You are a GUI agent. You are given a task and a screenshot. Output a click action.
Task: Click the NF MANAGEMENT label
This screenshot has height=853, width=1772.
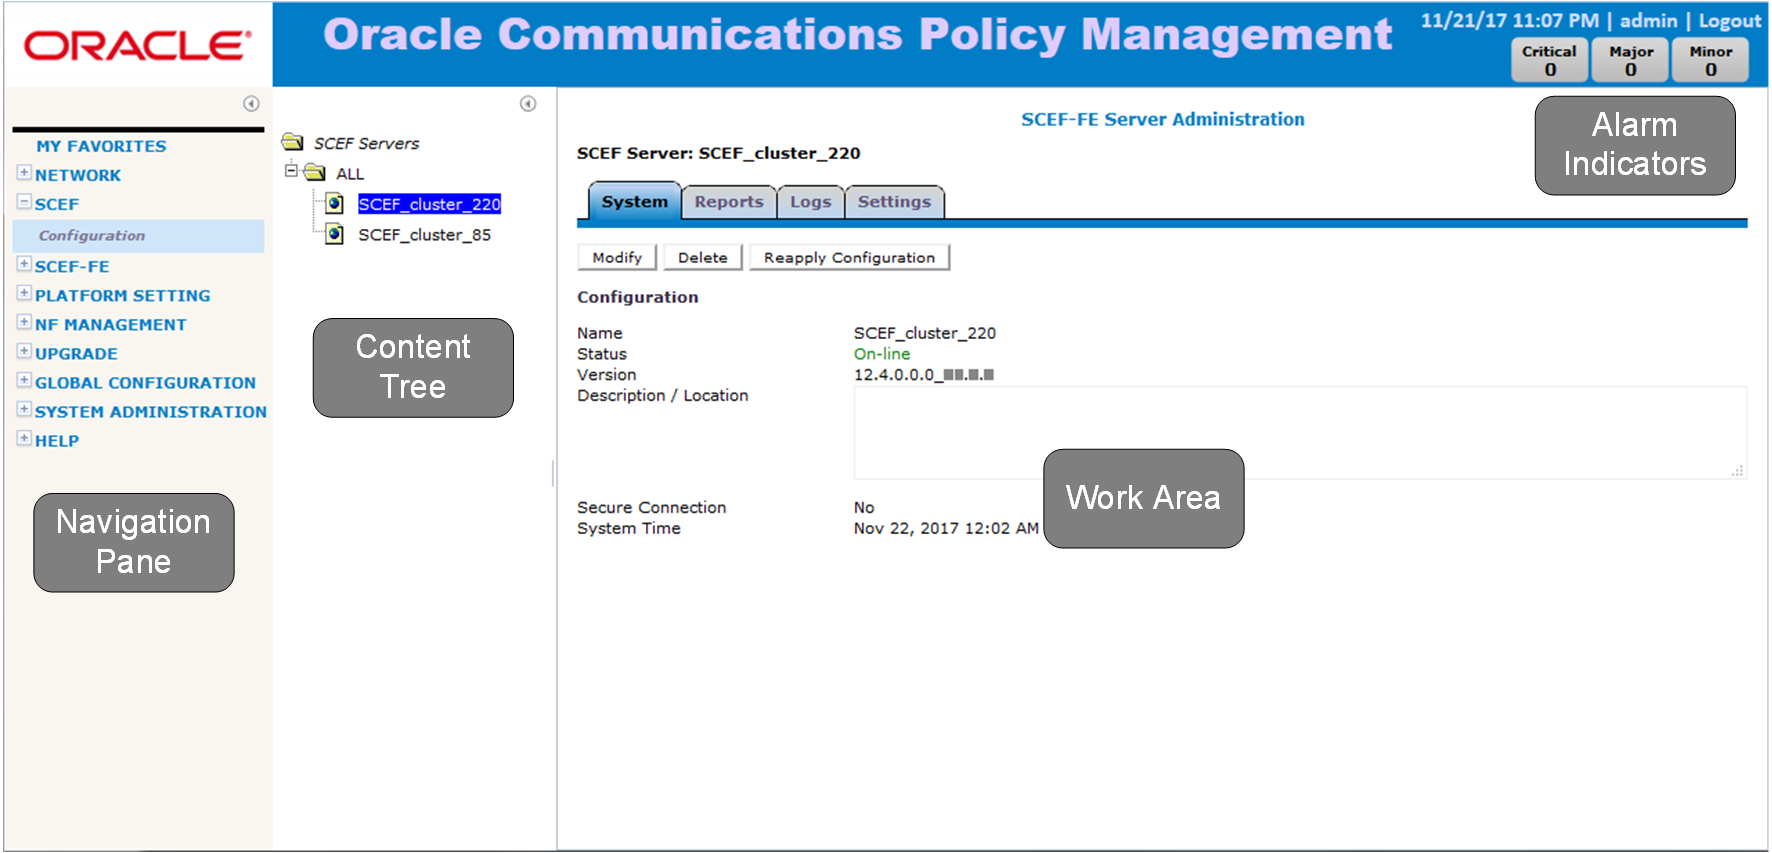pos(111,325)
